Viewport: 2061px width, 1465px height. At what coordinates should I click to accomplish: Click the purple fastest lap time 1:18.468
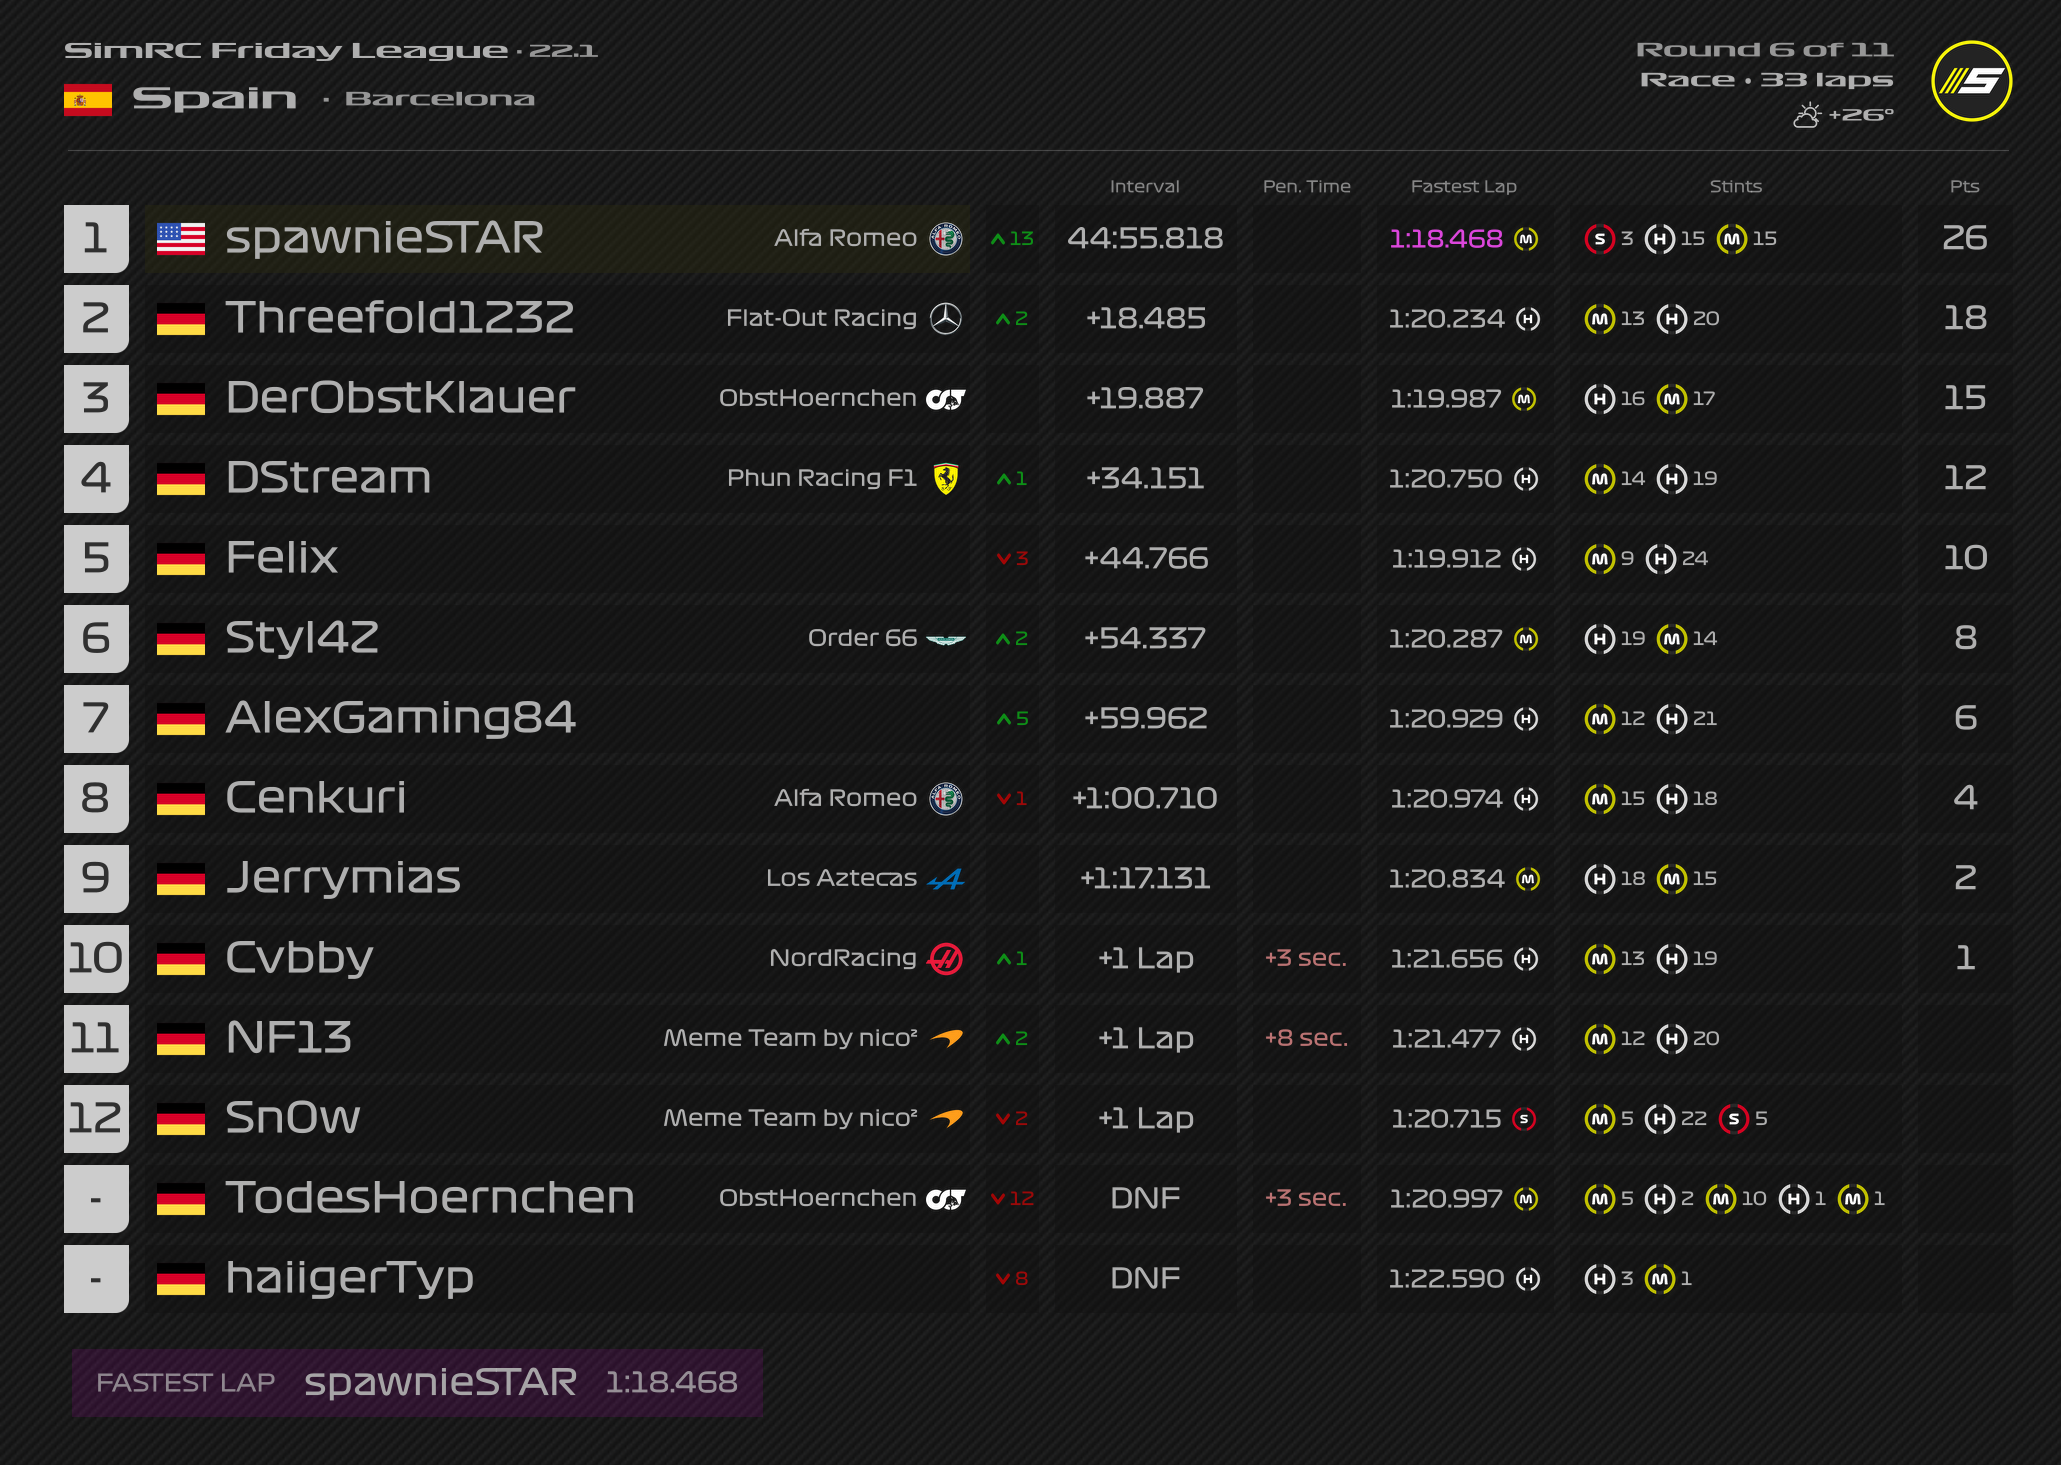pyautogui.click(x=1445, y=239)
